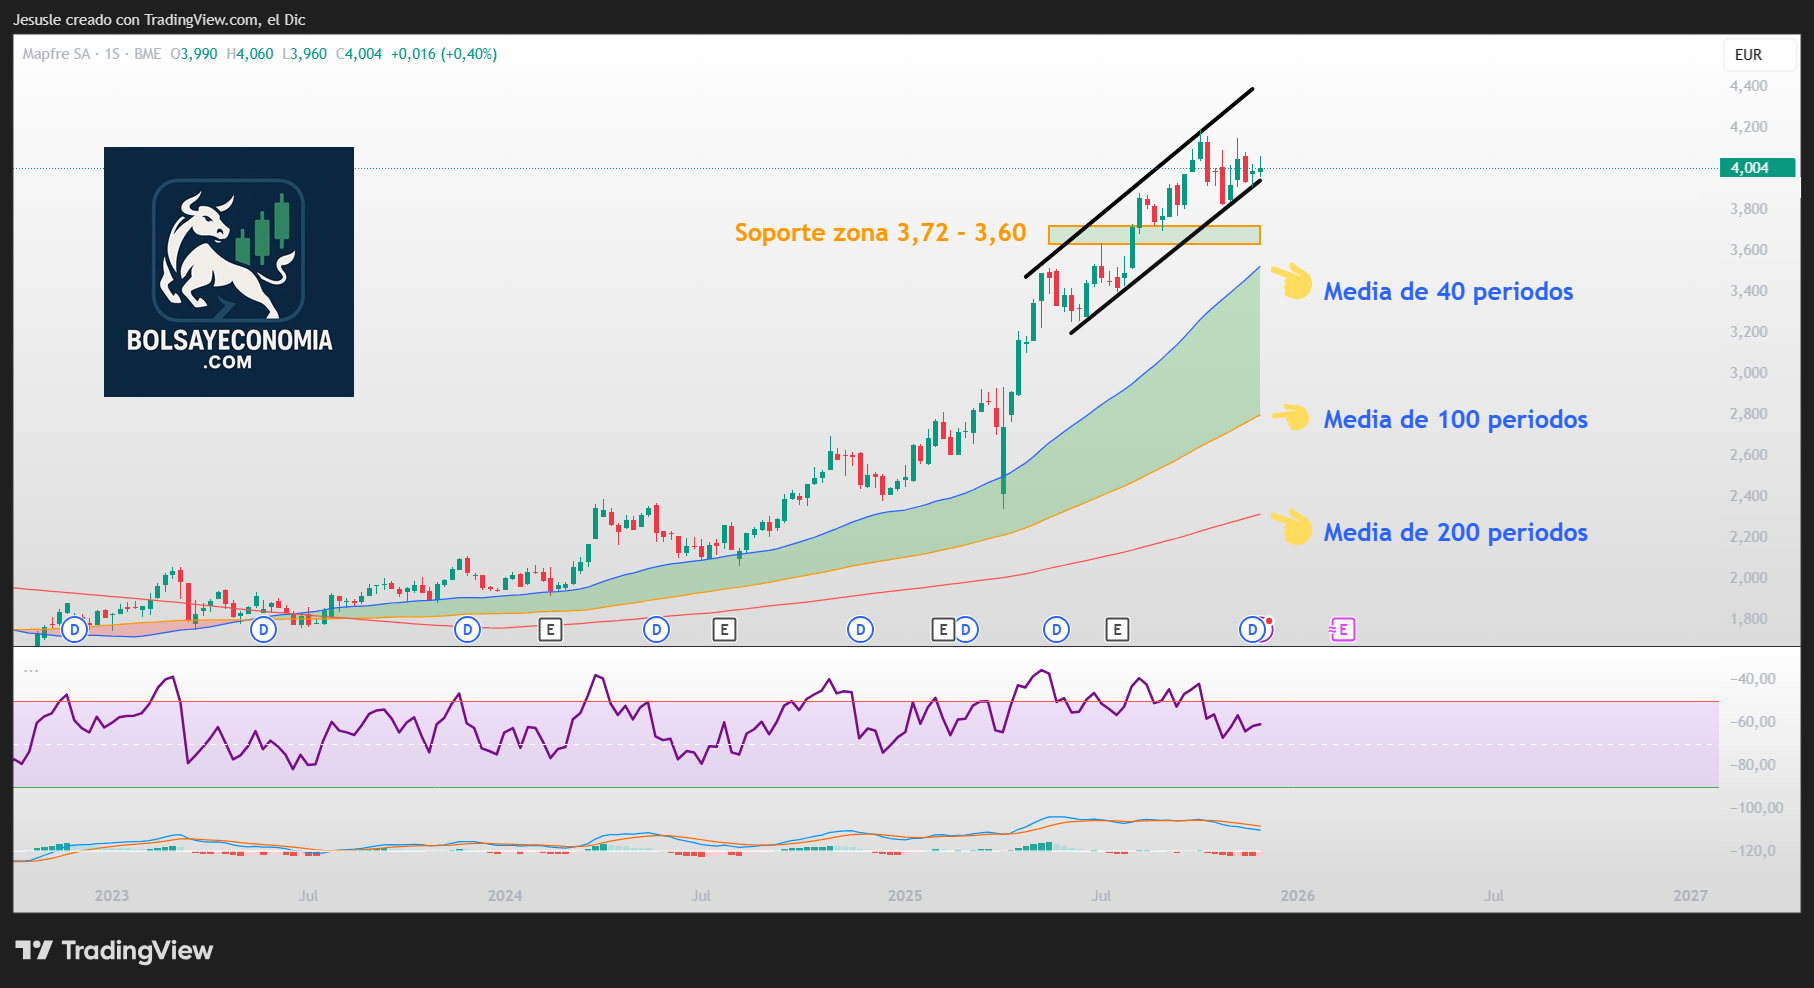Click the leftmost dividend D marker
The width and height of the screenshot is (1814, 988).
click(74, 630)
